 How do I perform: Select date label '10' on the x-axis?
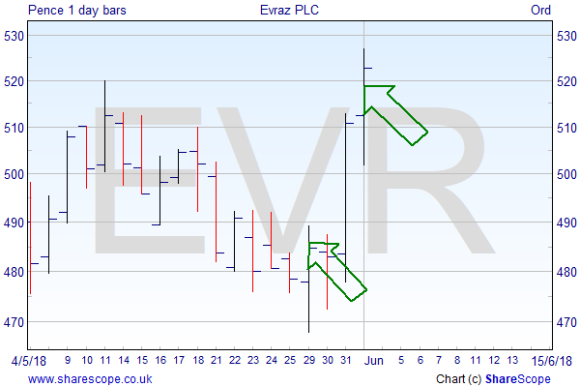tap(87, 360)
